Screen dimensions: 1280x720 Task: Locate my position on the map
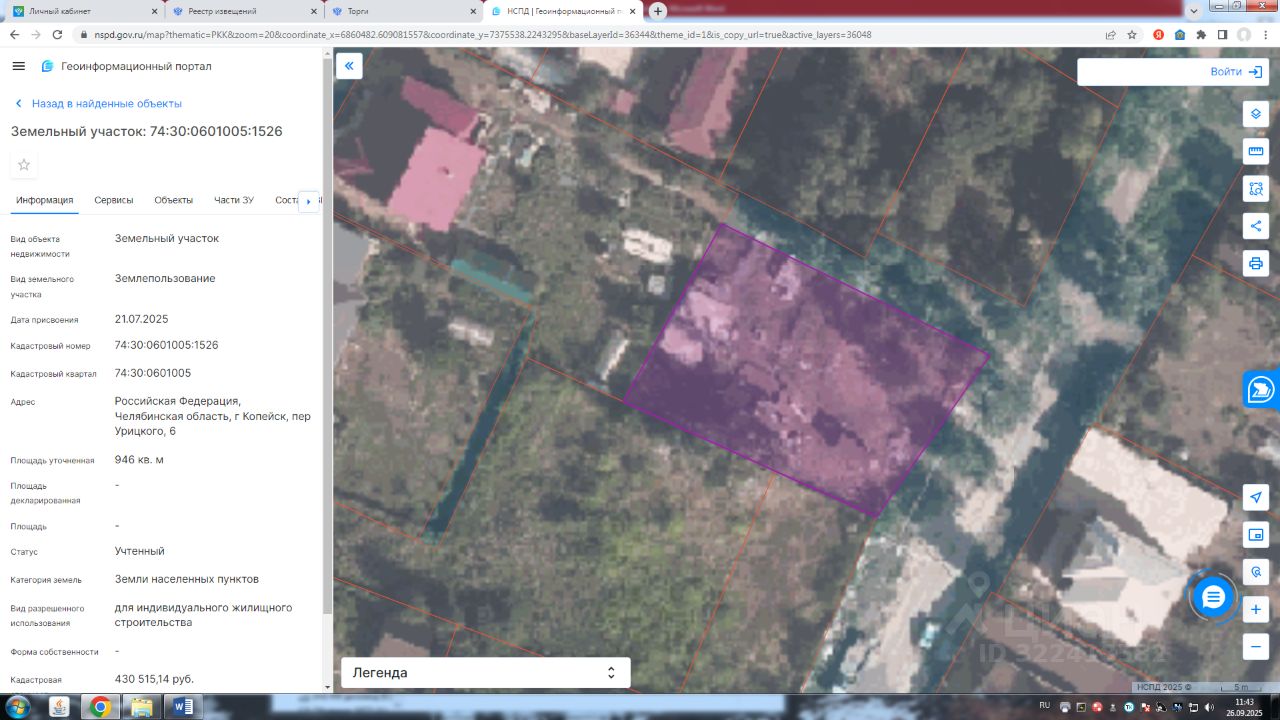(x=1256, y=497)
